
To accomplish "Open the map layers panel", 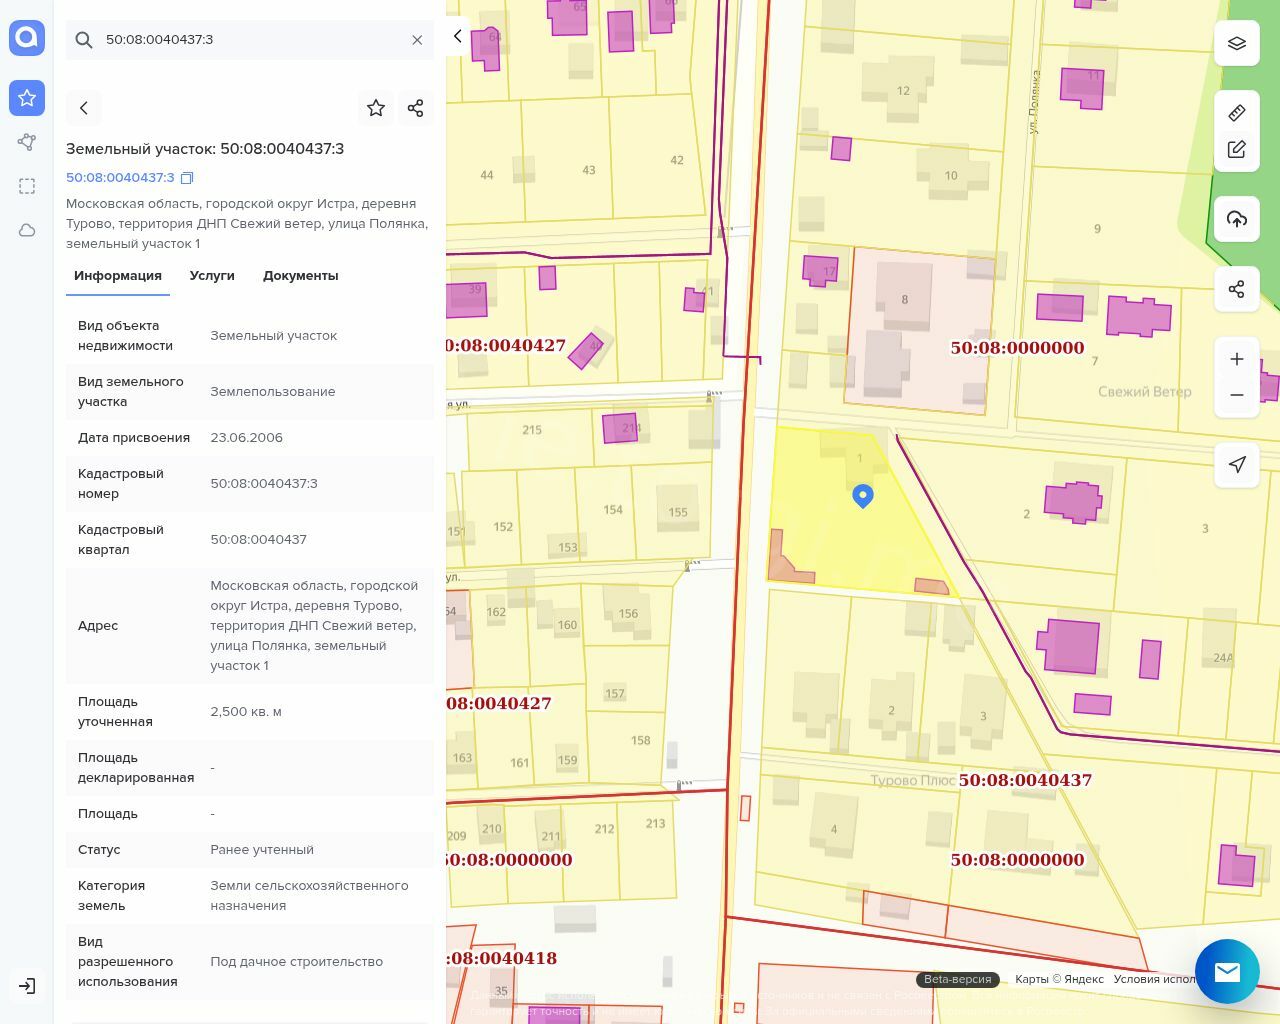I will click(1237, 44).
